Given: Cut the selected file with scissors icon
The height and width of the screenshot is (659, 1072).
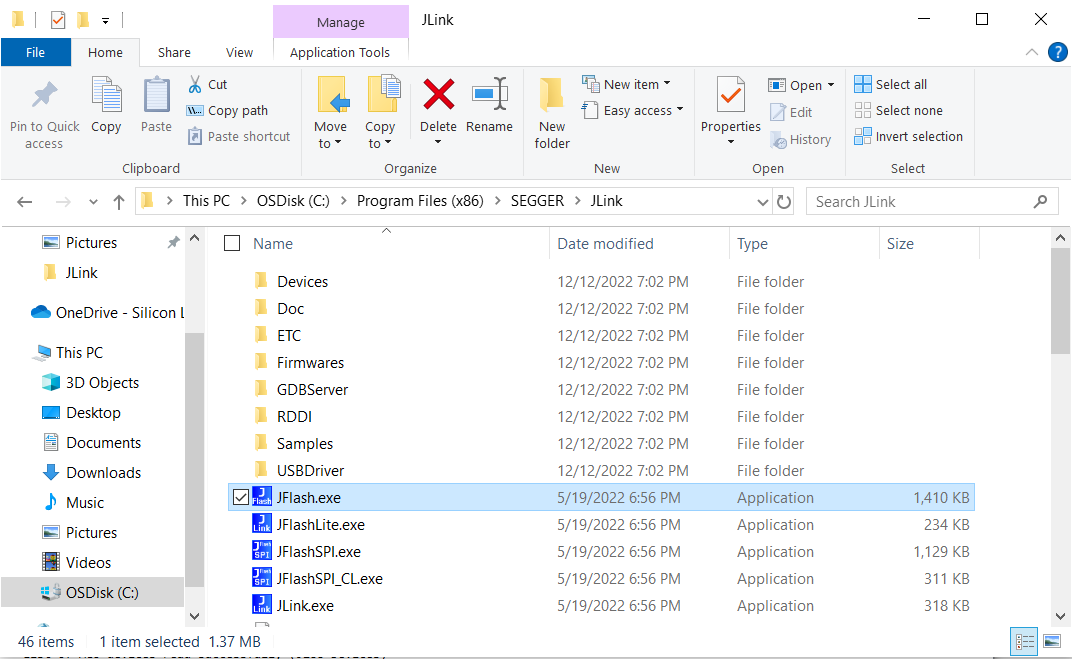Looking at the screenshot, I should click(195, 85).
